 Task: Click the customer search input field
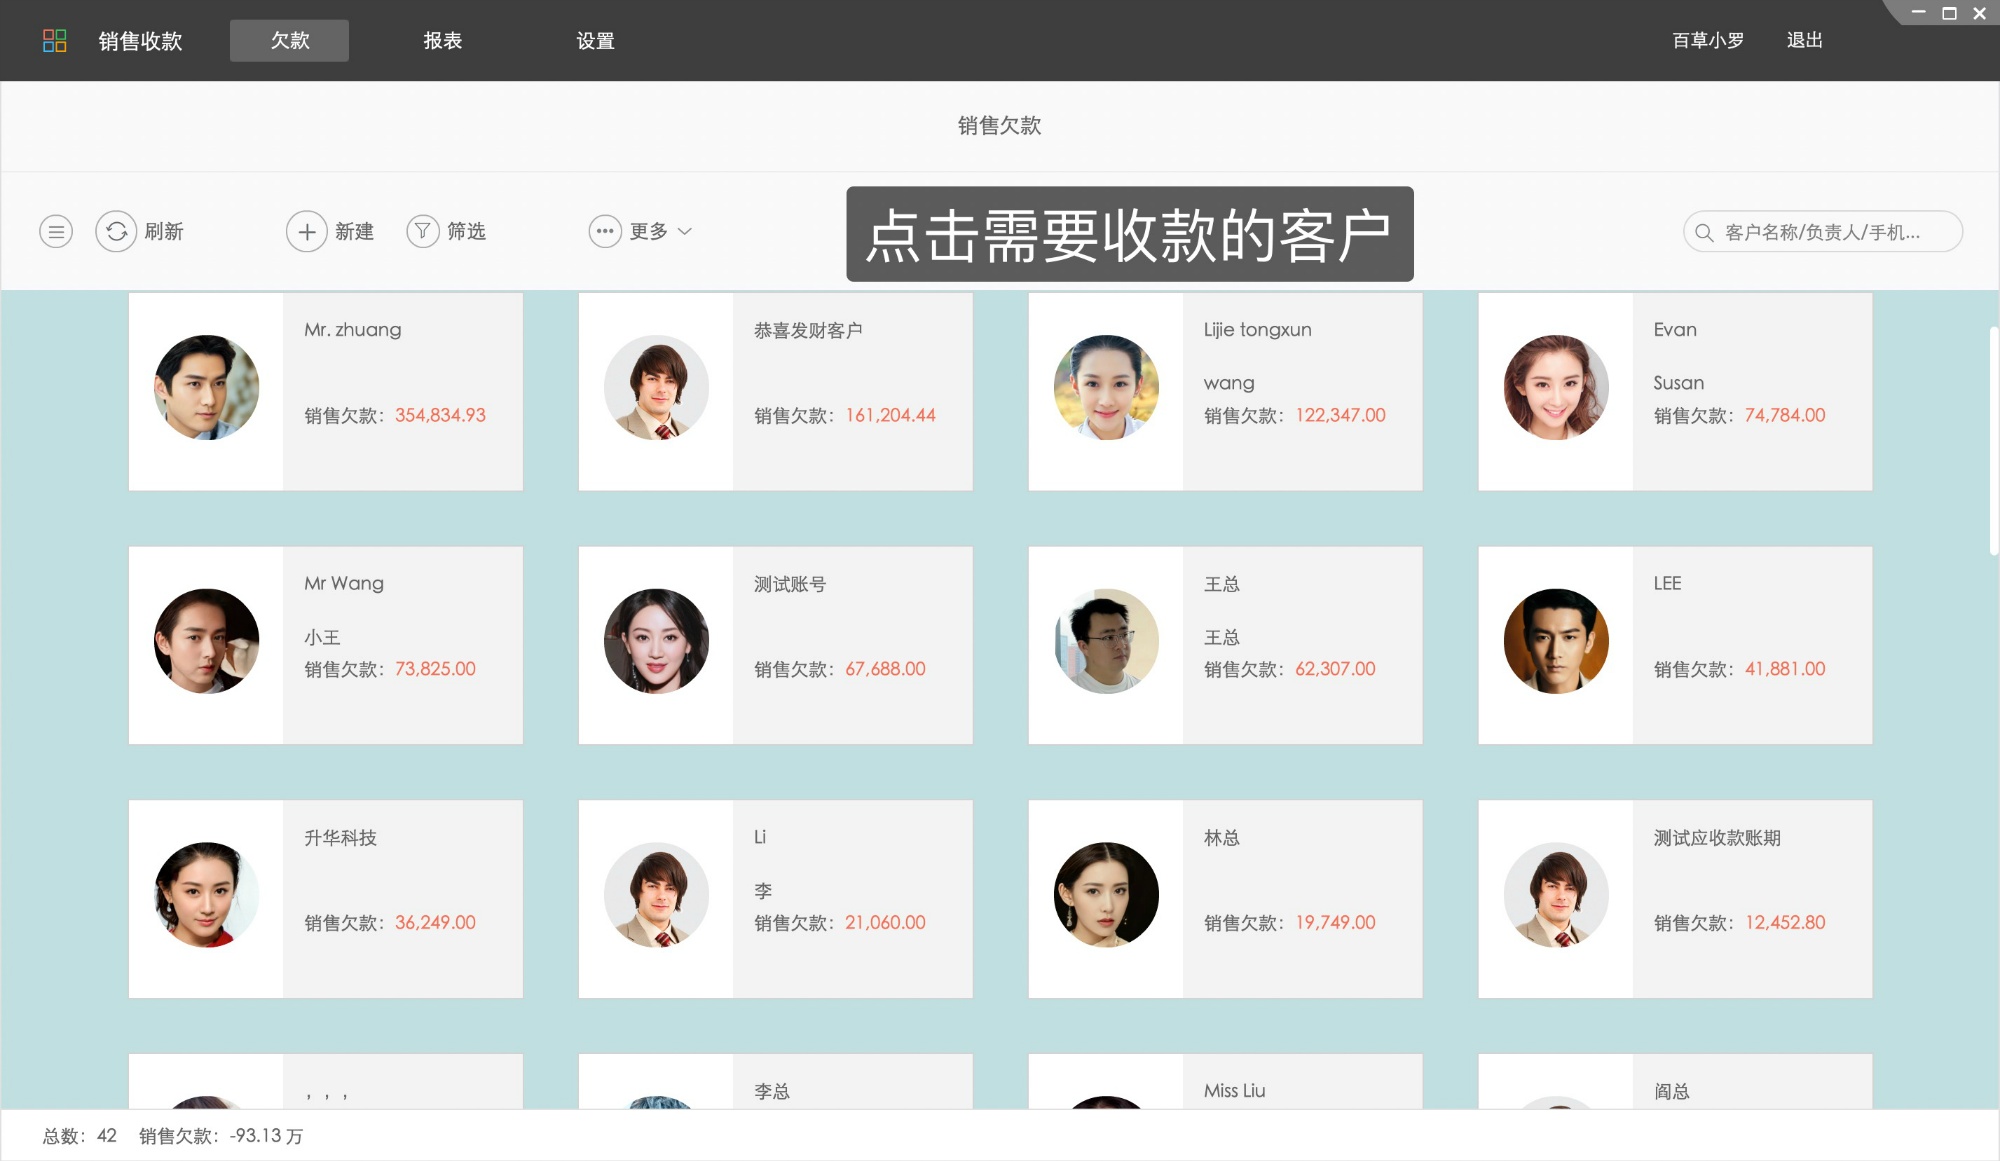[1830, 231]
